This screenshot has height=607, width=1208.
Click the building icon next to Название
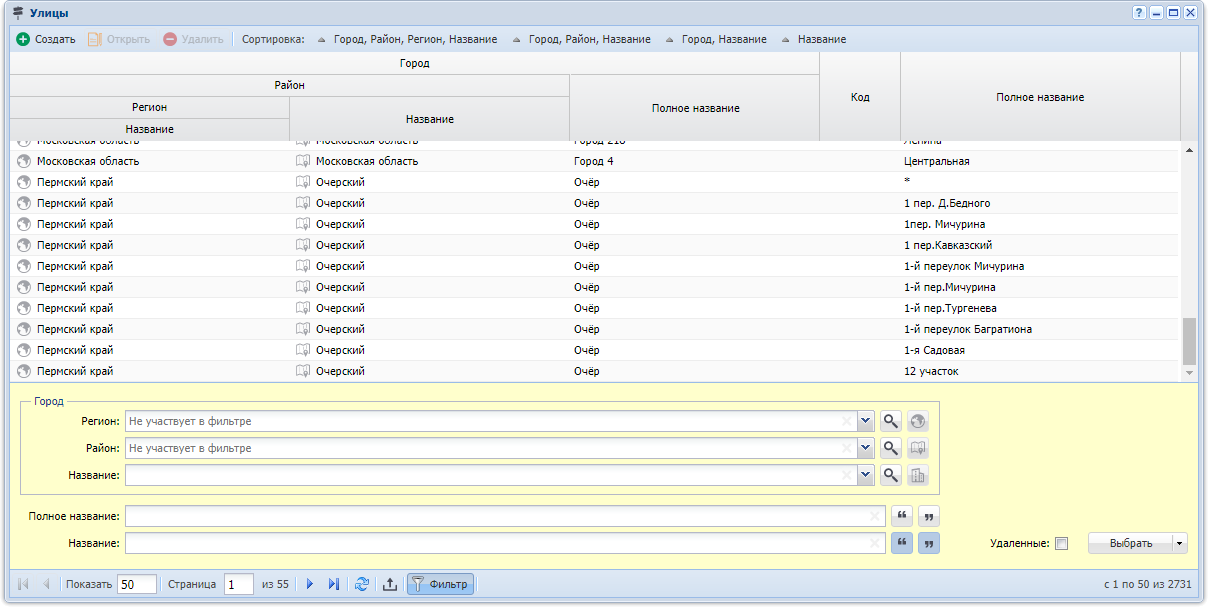pos(918,476)
